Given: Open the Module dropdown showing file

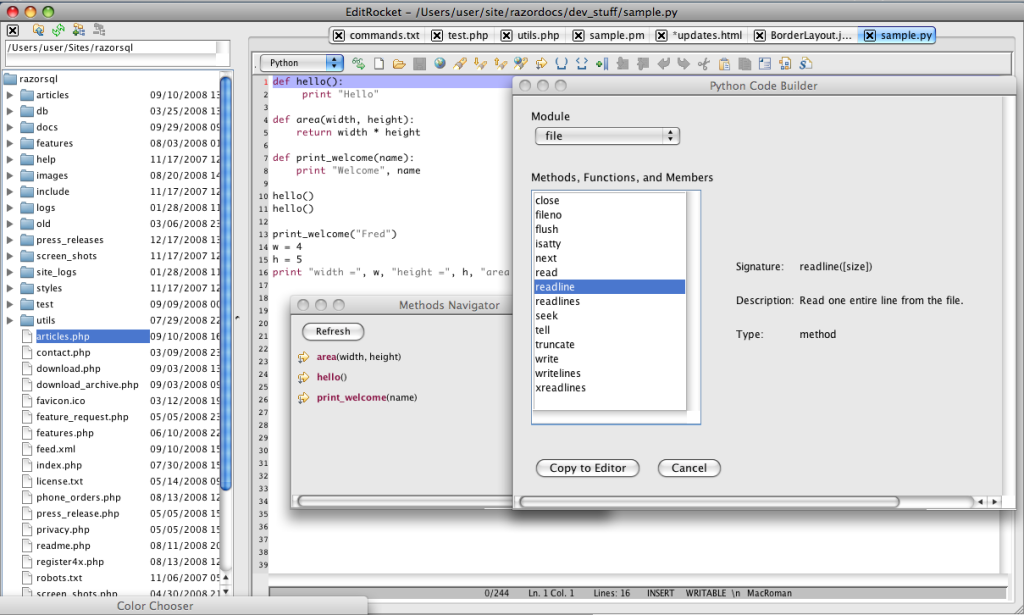Looking at the screenshot, I should (607, 136).
